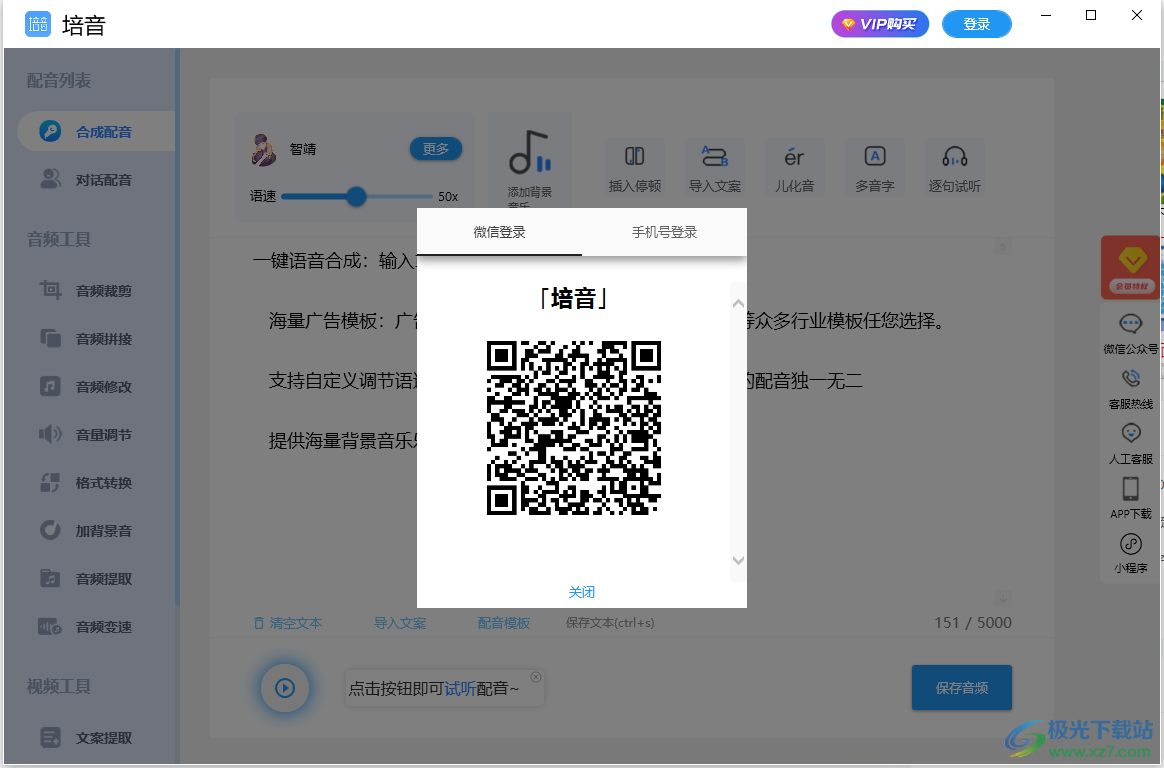
Task: Click the 儿化音 toolbar icon
Action: 794,157
